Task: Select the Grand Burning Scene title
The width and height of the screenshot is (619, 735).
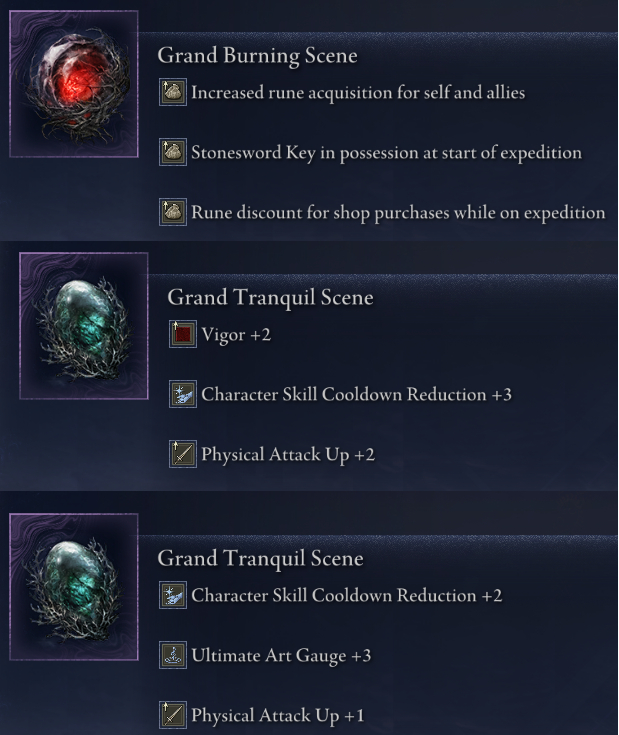Action: [257, 56]
